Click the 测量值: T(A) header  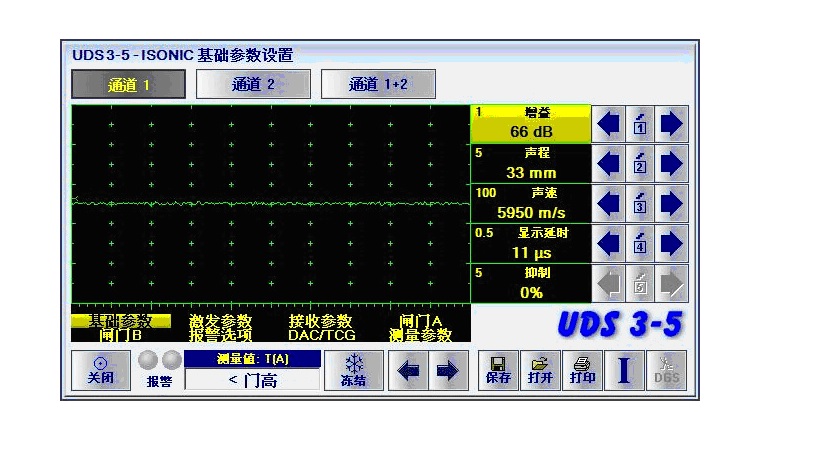(x=252, y=359)
